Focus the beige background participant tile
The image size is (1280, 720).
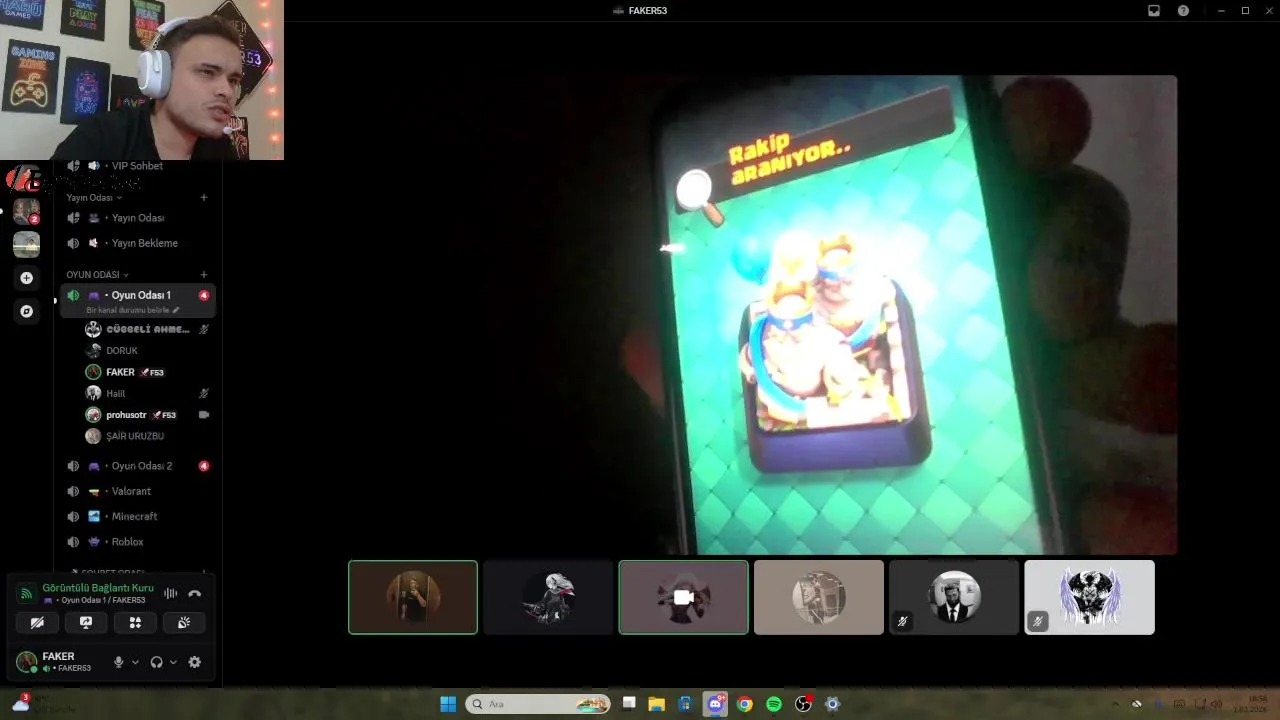coord(819,597)
